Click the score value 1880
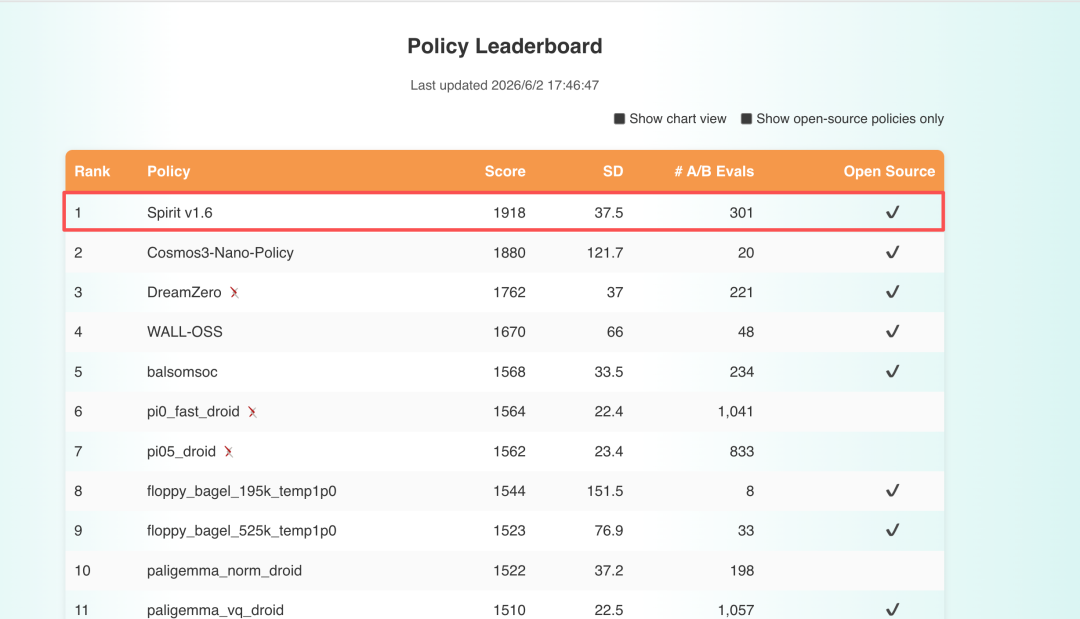The image size is (1080, 619). (509, 253)
